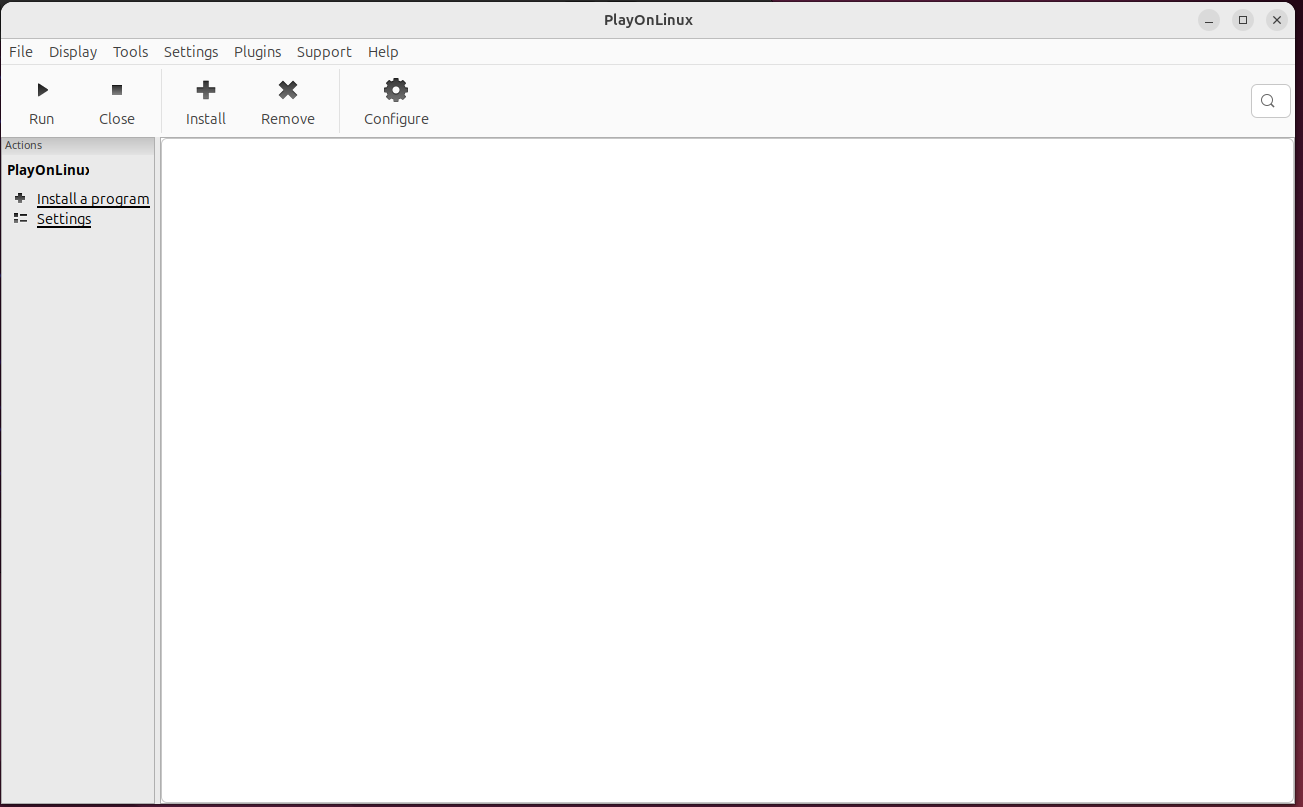Open the Support menu
Viewport: 1303px width, 807px height.
324,52
